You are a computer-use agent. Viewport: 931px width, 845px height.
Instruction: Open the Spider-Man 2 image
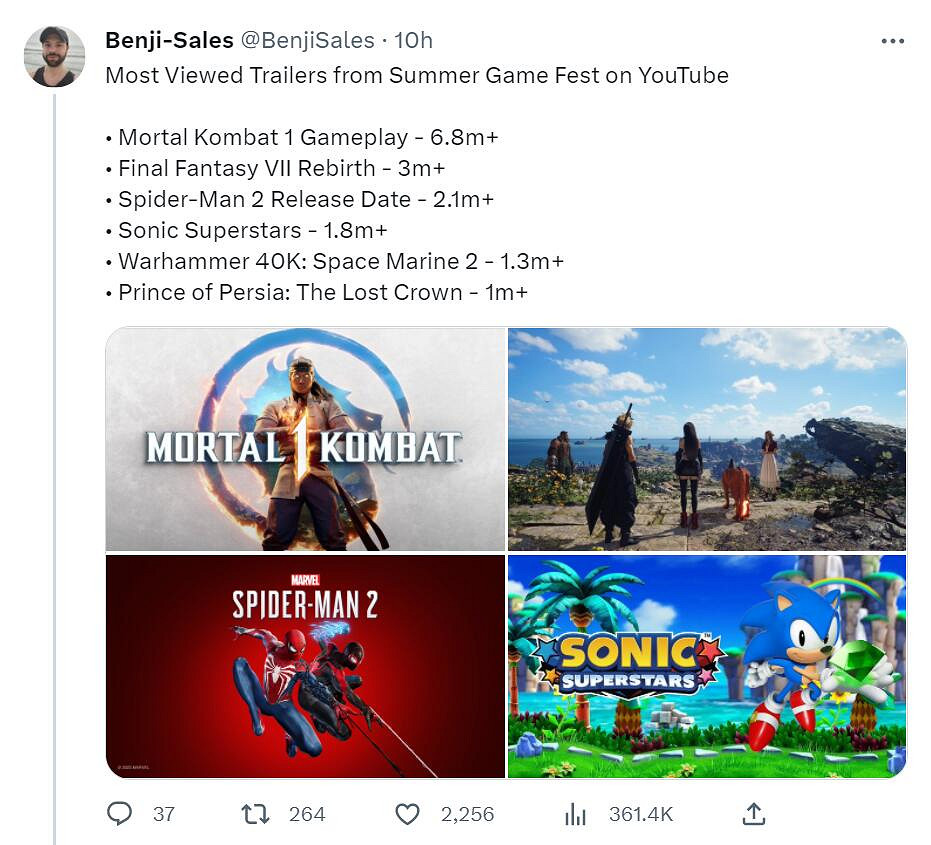pyautogui.click(x=305, y=666)
